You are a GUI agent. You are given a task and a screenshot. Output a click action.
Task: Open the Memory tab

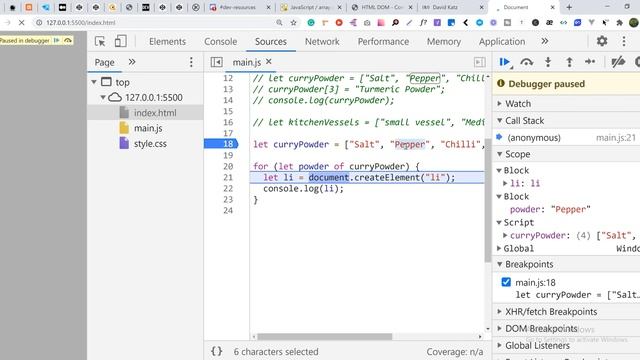pyautogui.click(x=444, y=41)
